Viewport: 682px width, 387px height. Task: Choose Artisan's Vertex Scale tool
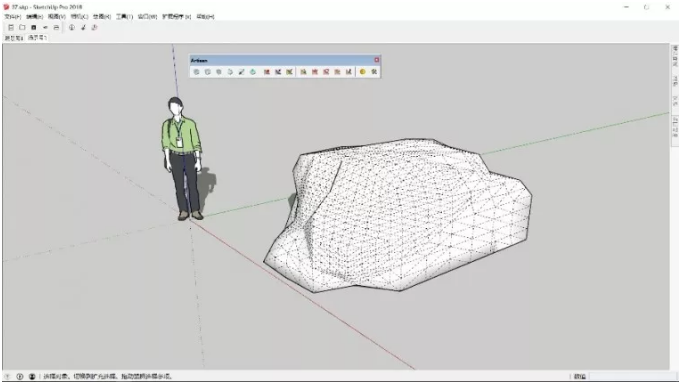(337, 72)
